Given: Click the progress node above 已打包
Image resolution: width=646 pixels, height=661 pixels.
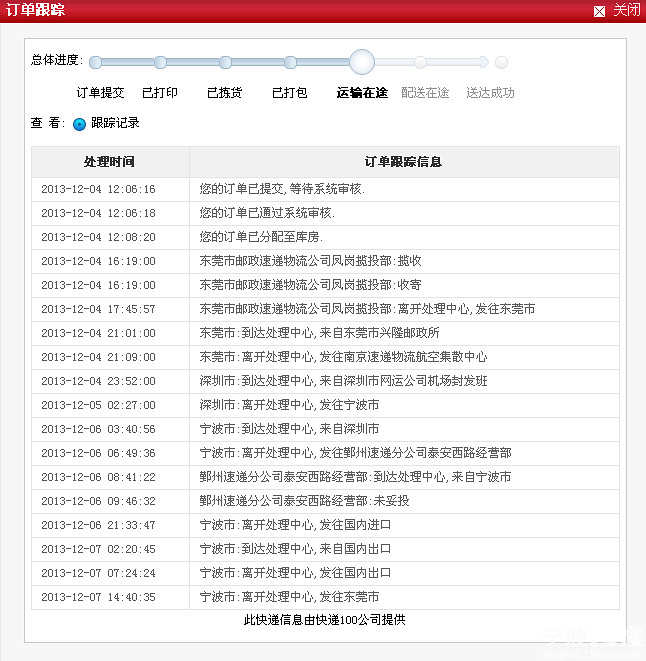Looking at the screenshot, I should (x=290, y=62).
